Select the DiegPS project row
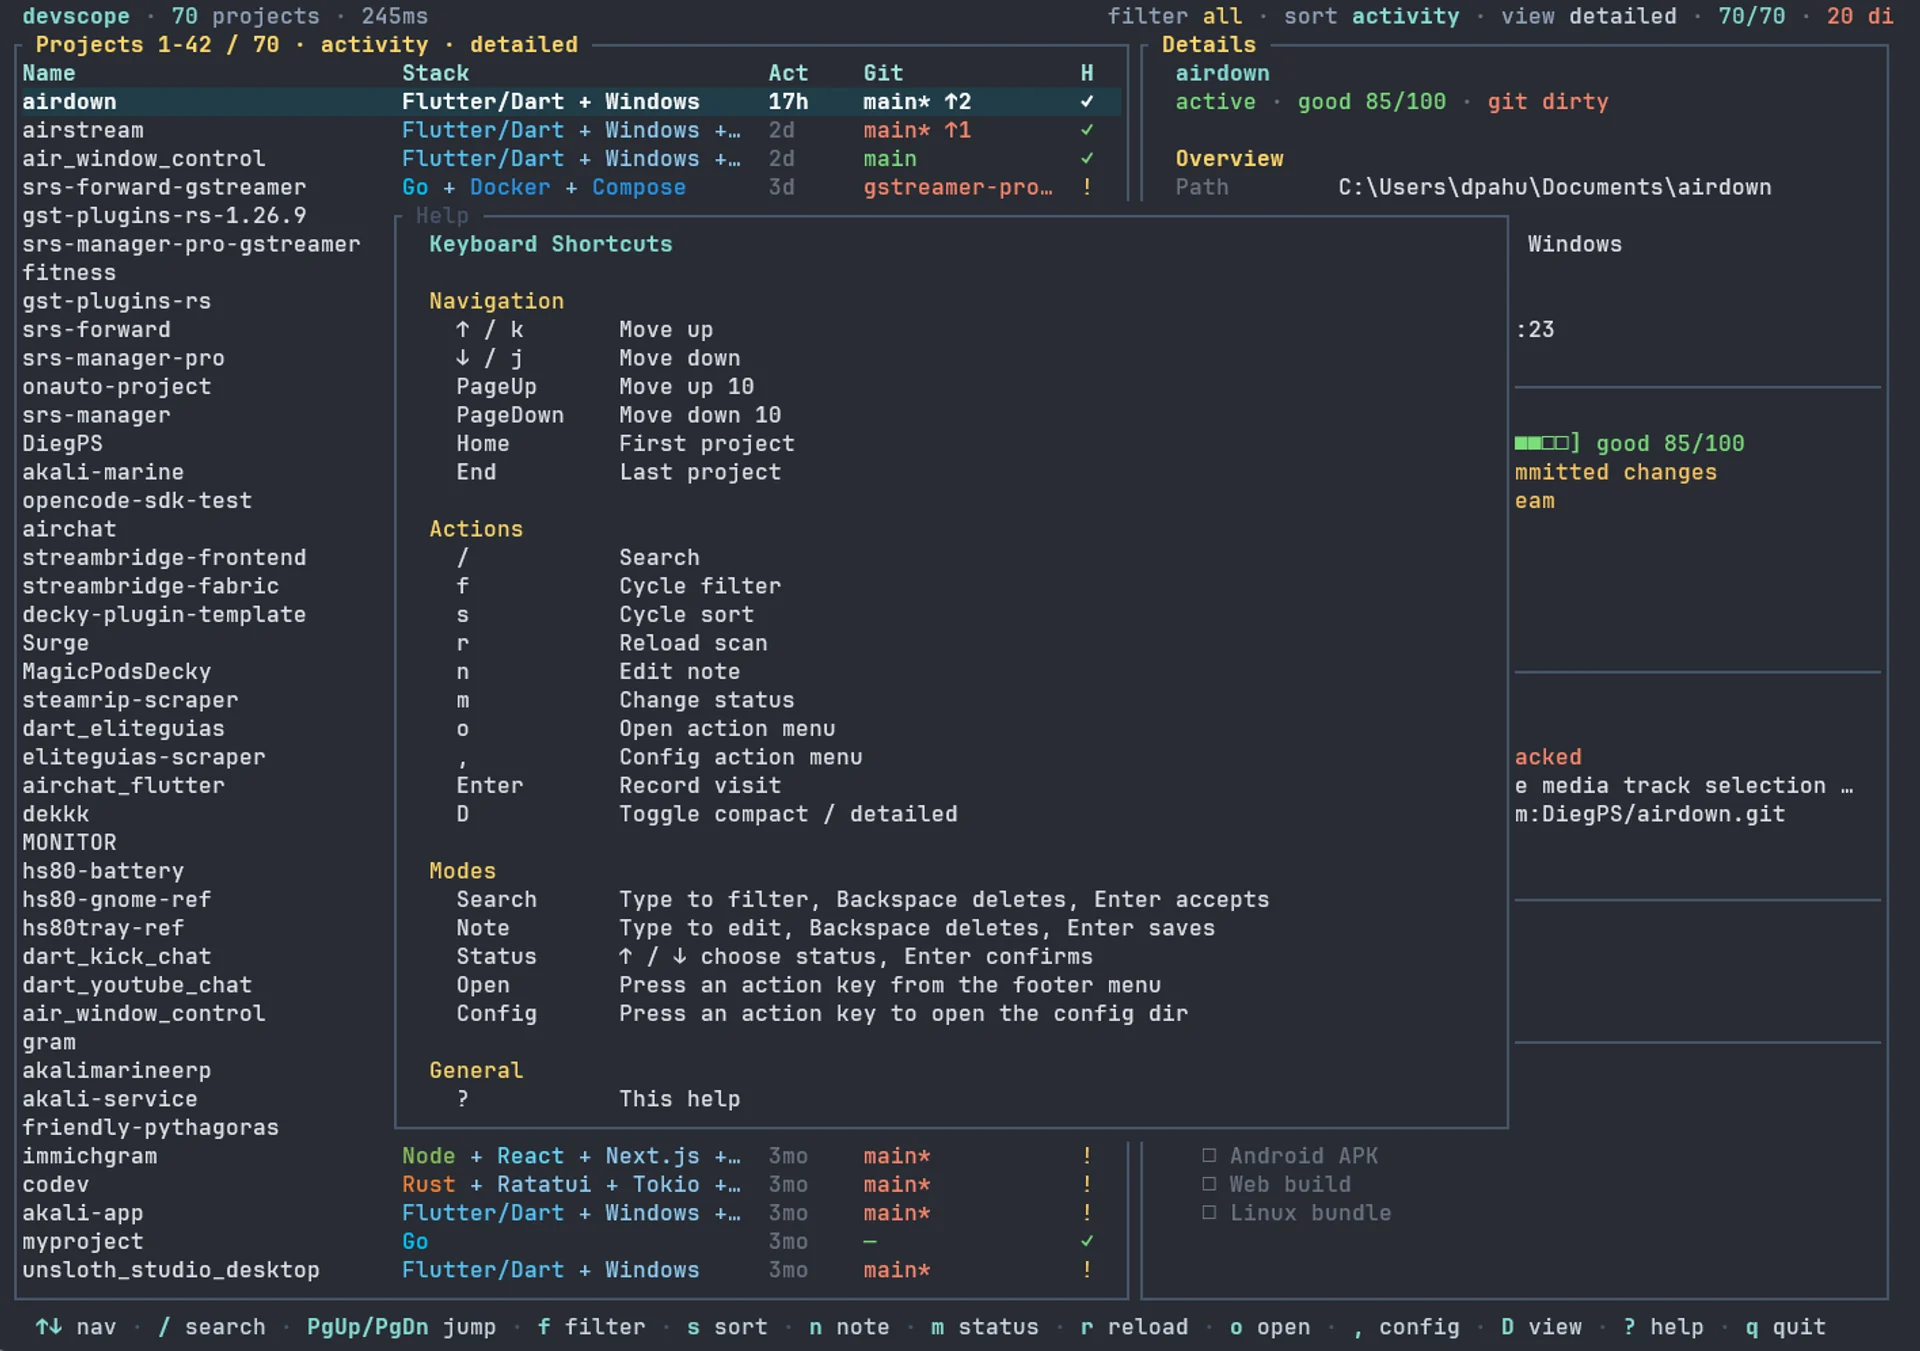The width and height of the screenshot is (1920, 1351). 63,443
